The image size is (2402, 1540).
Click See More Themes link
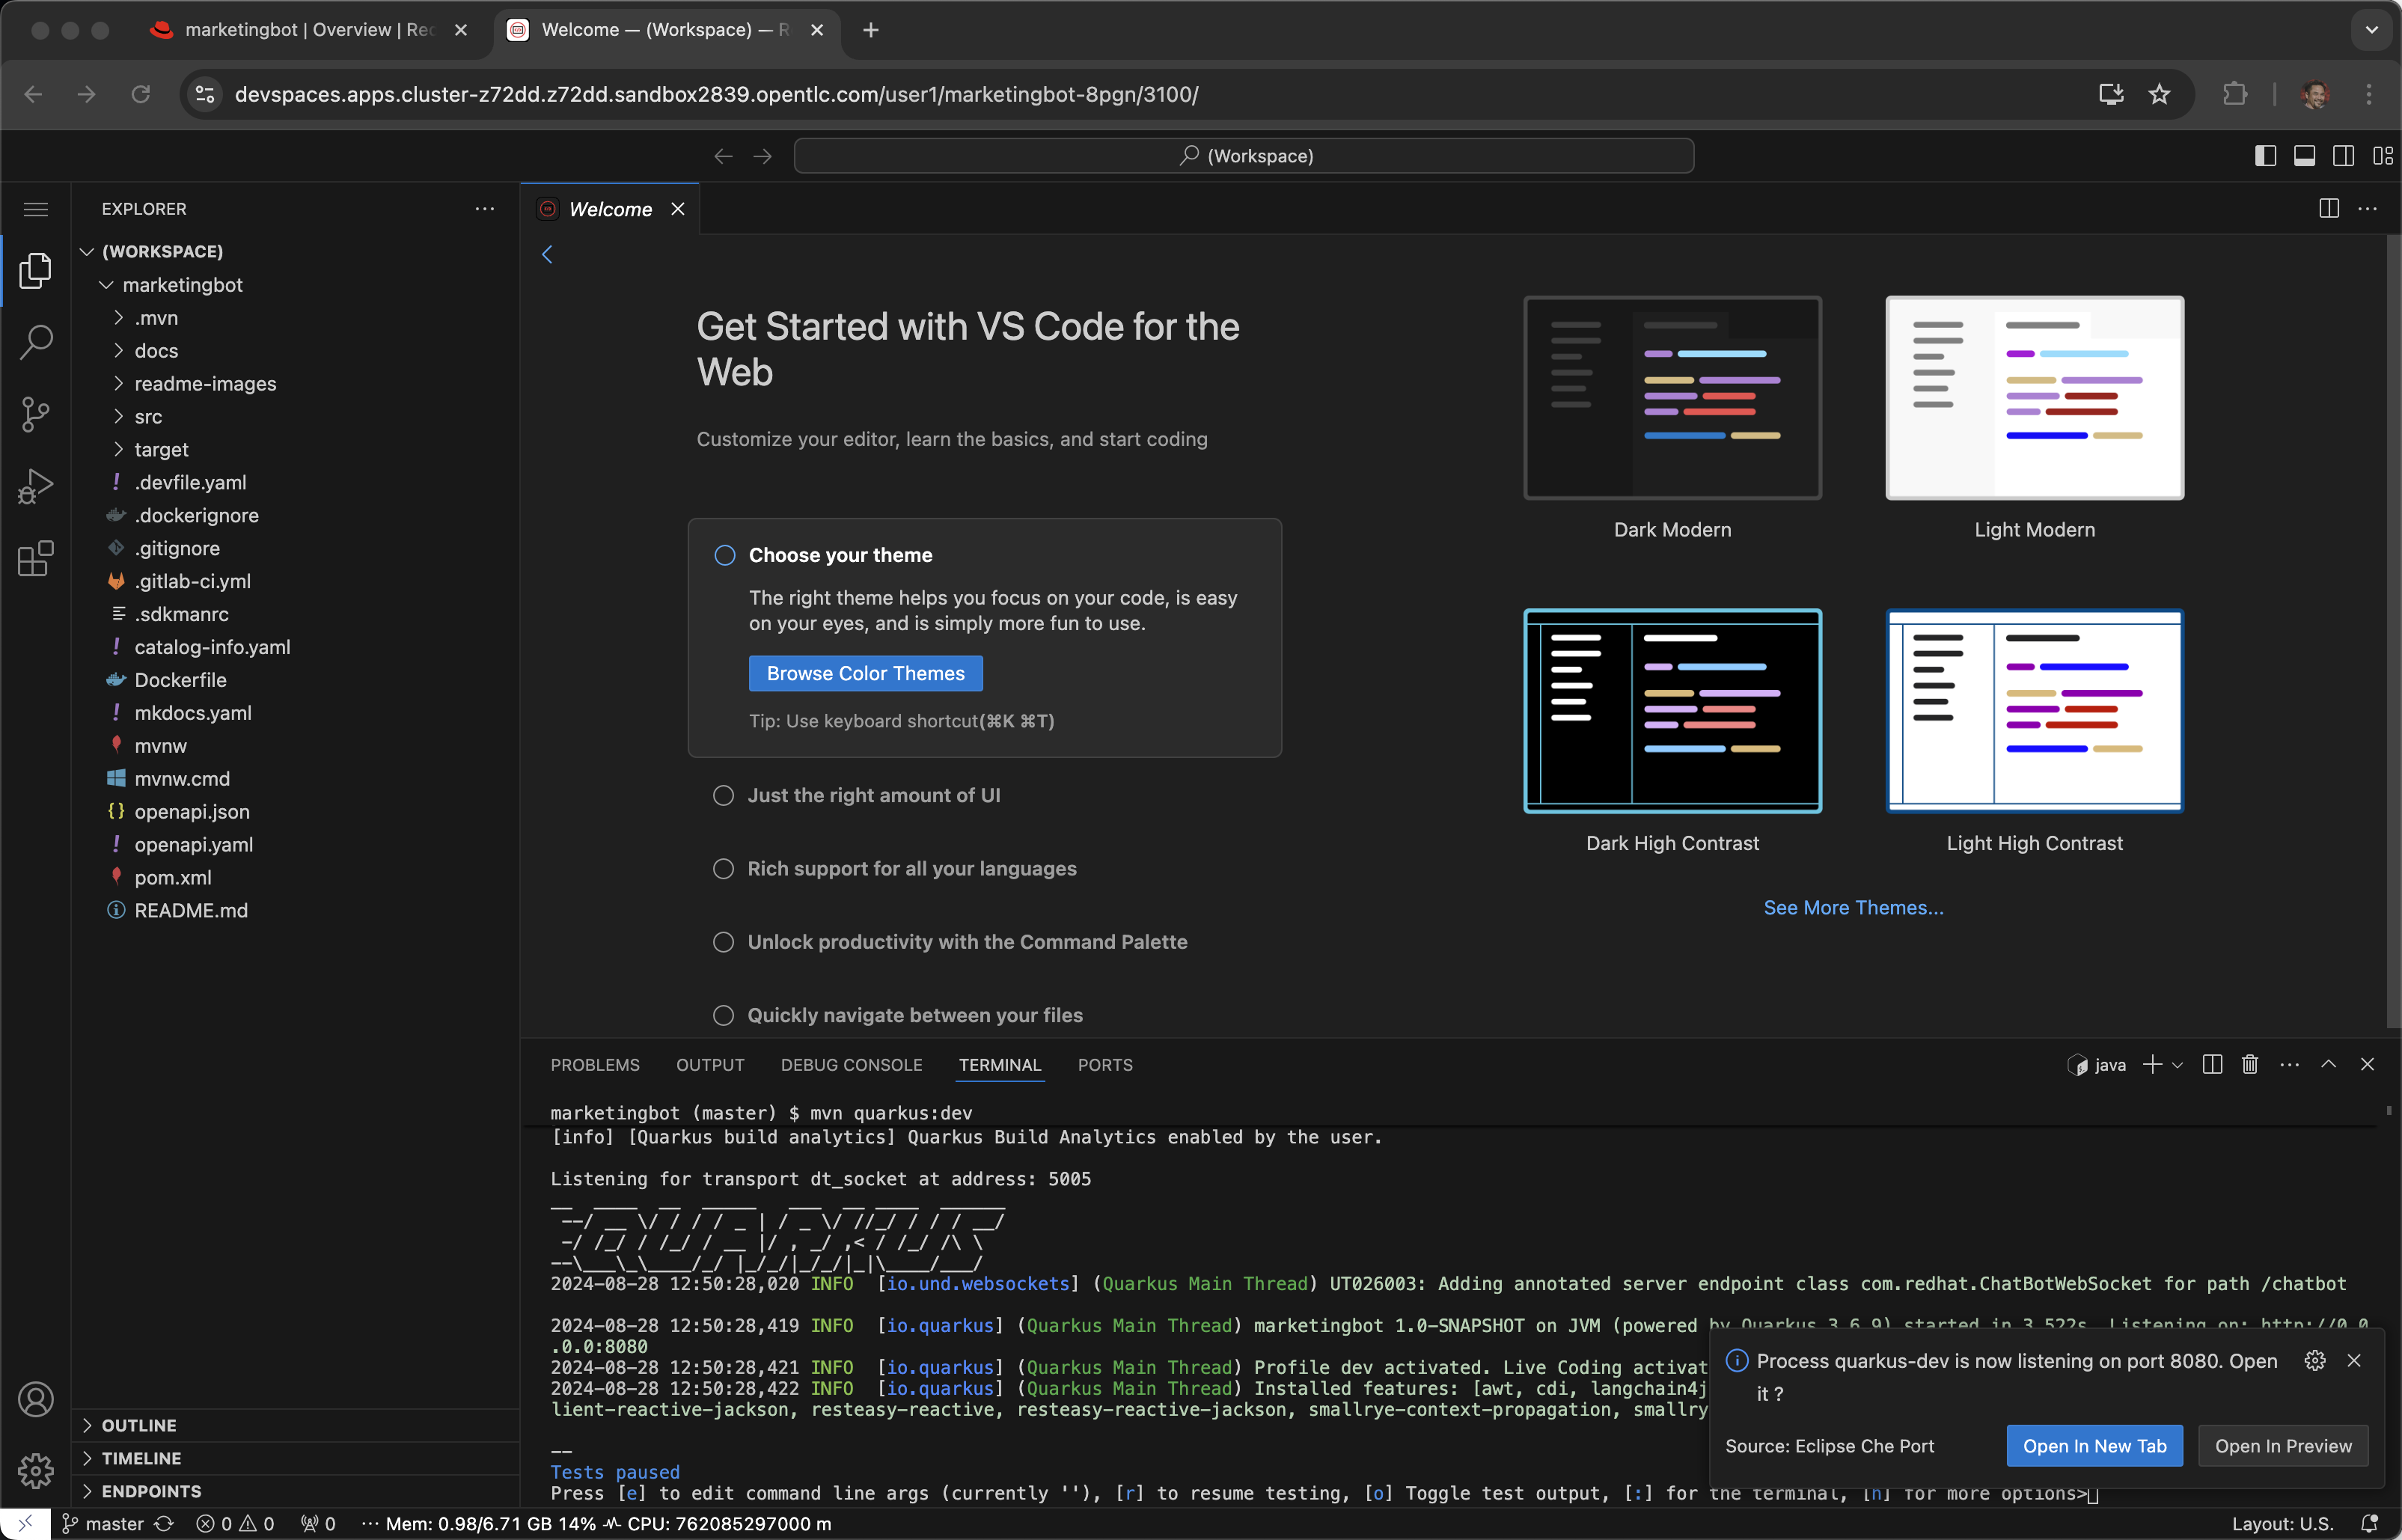coord(1853,908)
